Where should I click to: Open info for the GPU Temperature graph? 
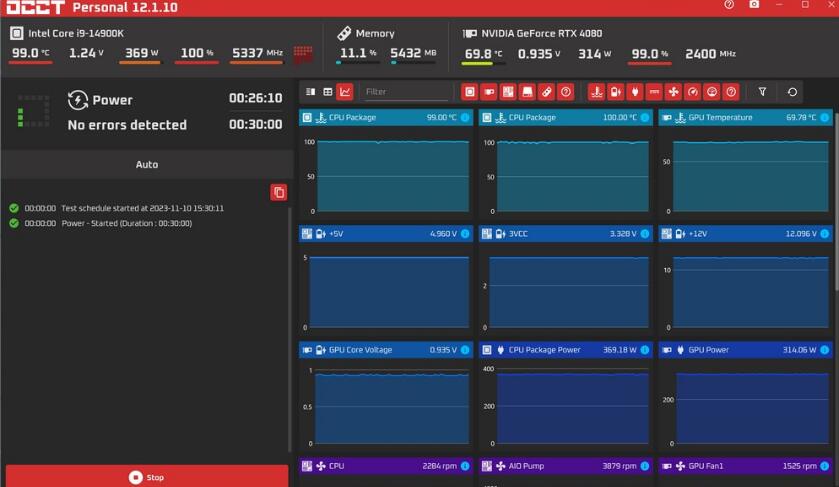(825, 117)
